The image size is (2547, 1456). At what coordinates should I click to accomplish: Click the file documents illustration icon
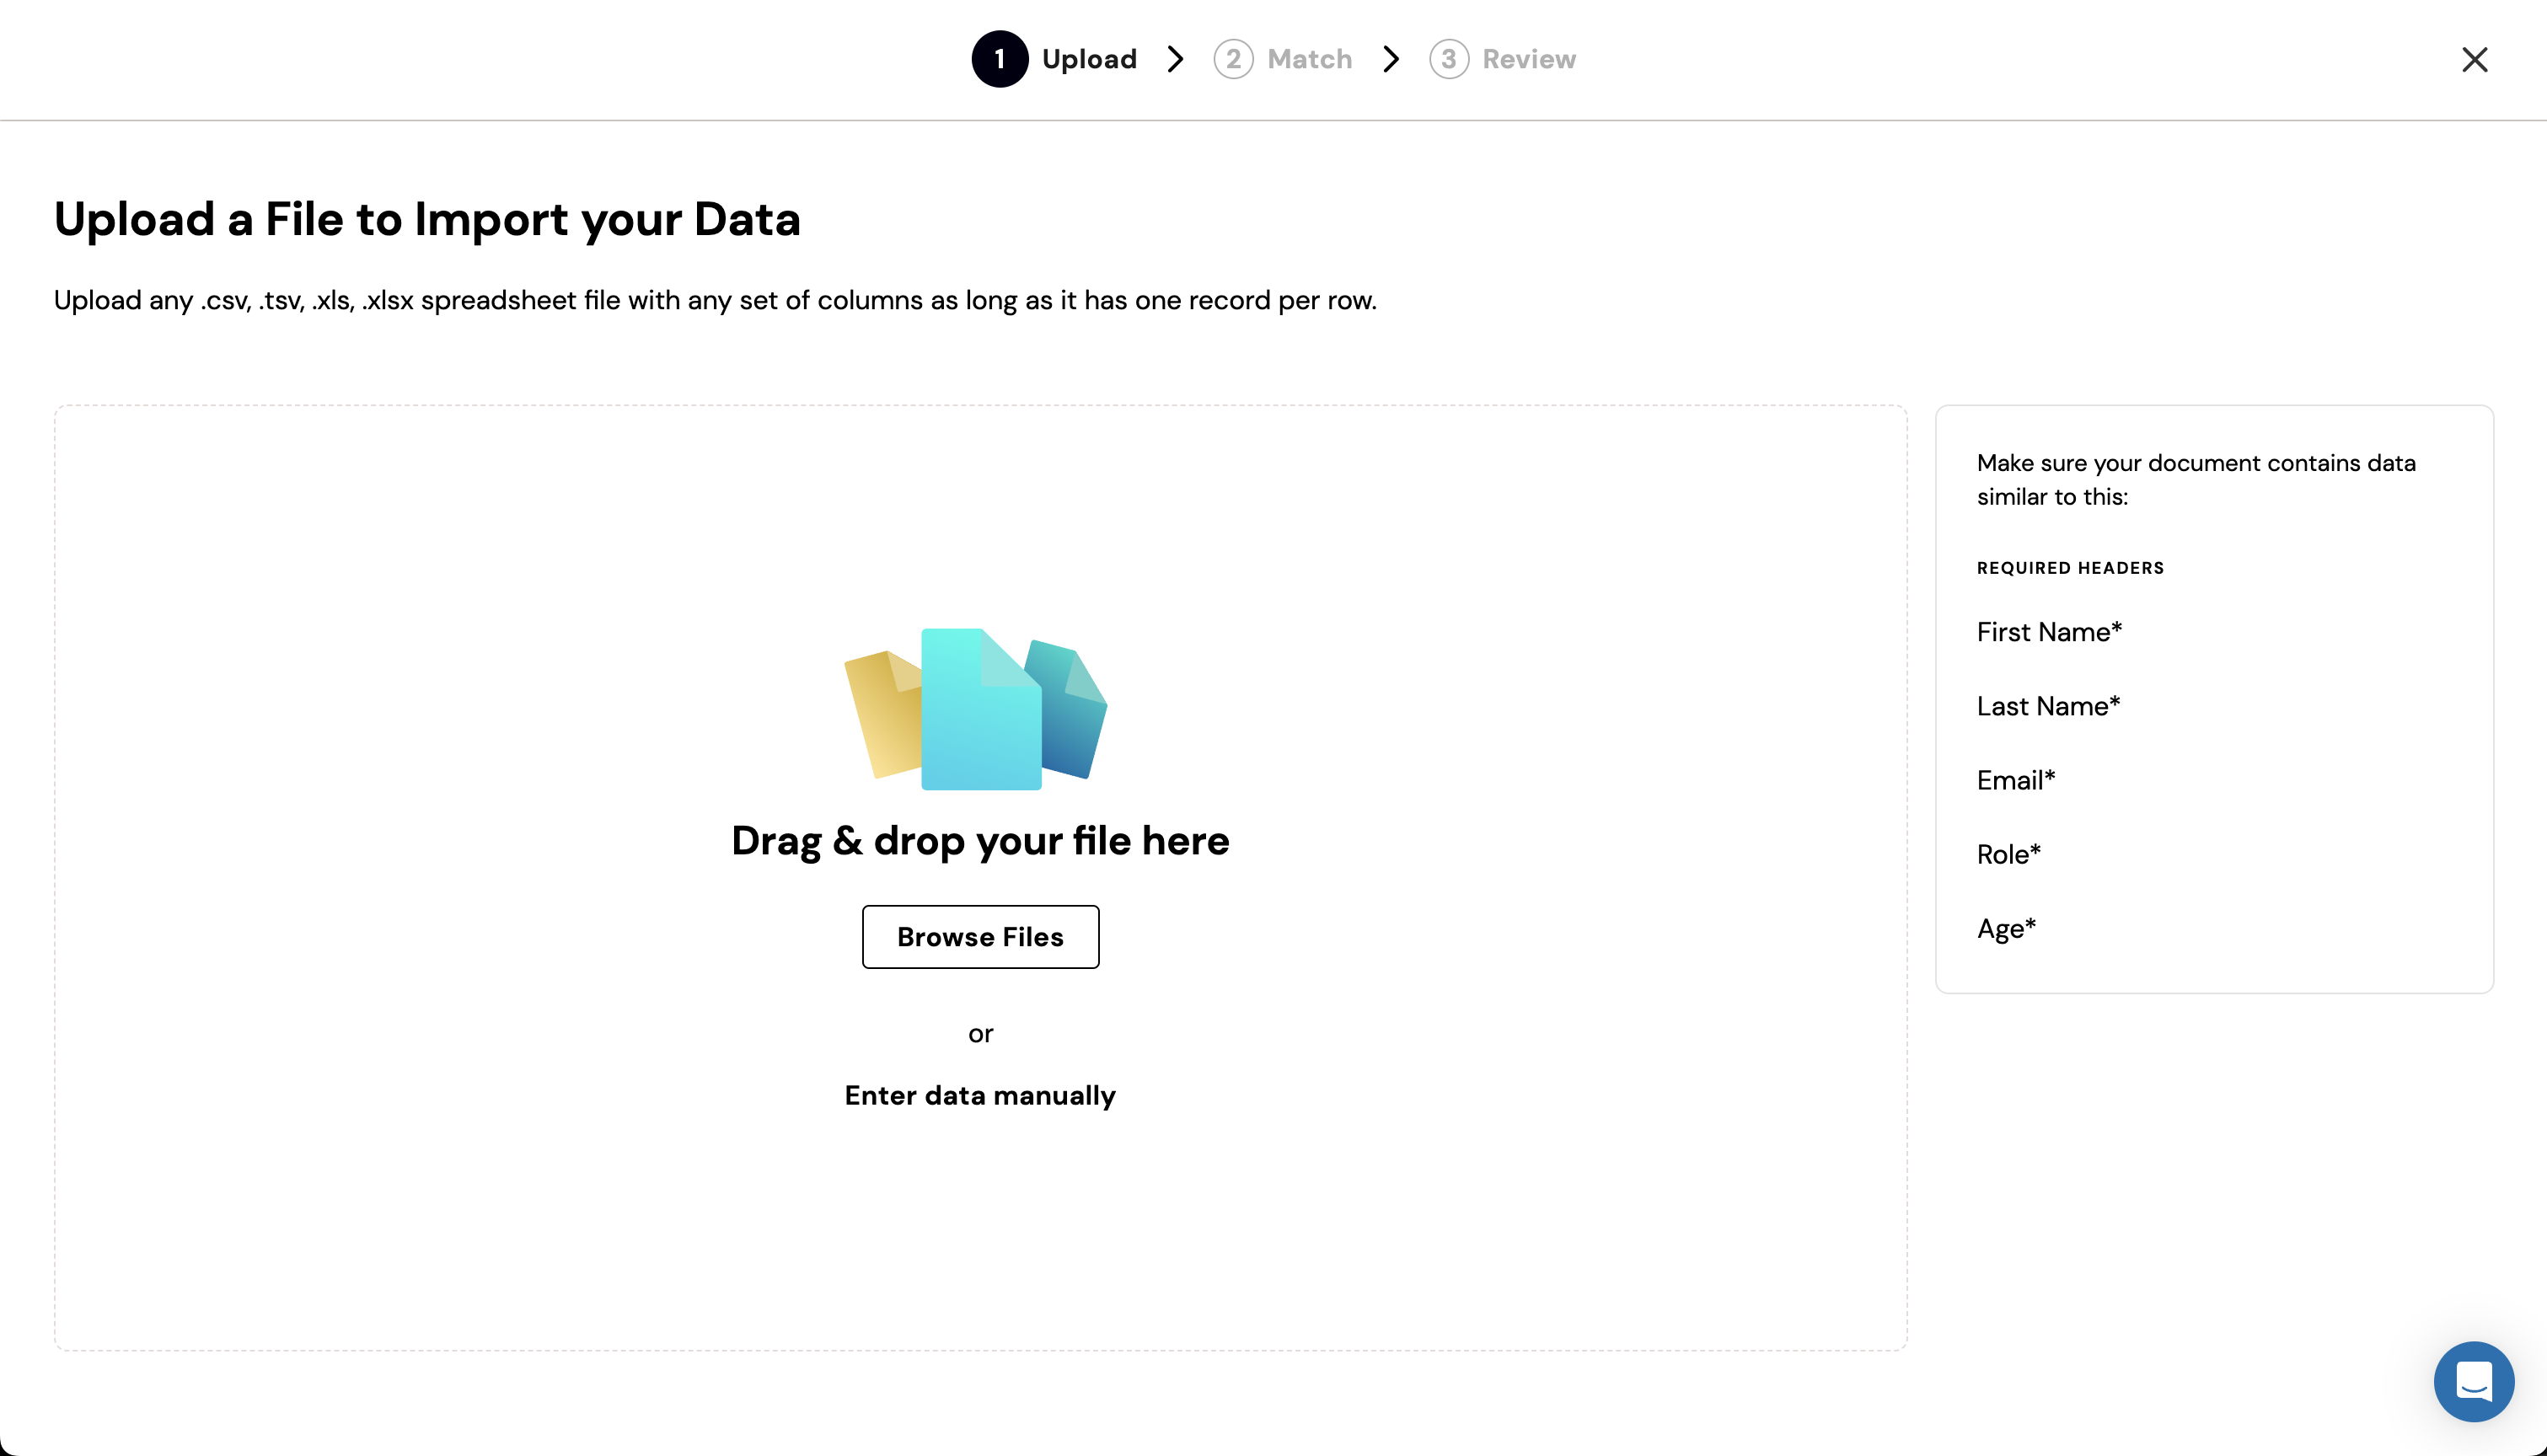tap(976, 710)
